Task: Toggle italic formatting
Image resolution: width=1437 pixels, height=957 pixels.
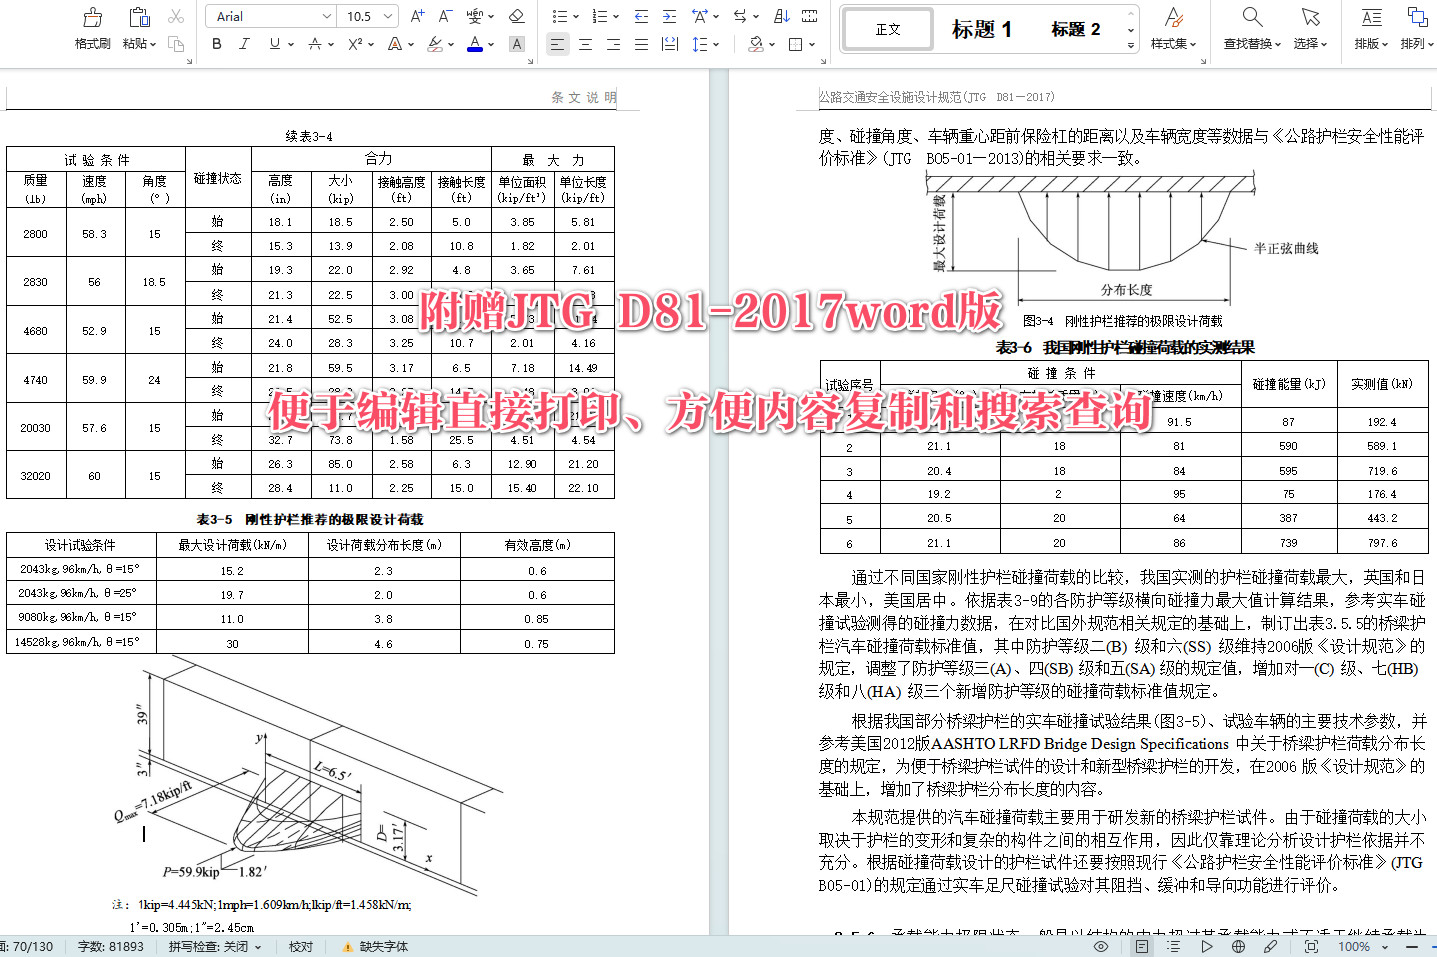Action: coord(243,45)
